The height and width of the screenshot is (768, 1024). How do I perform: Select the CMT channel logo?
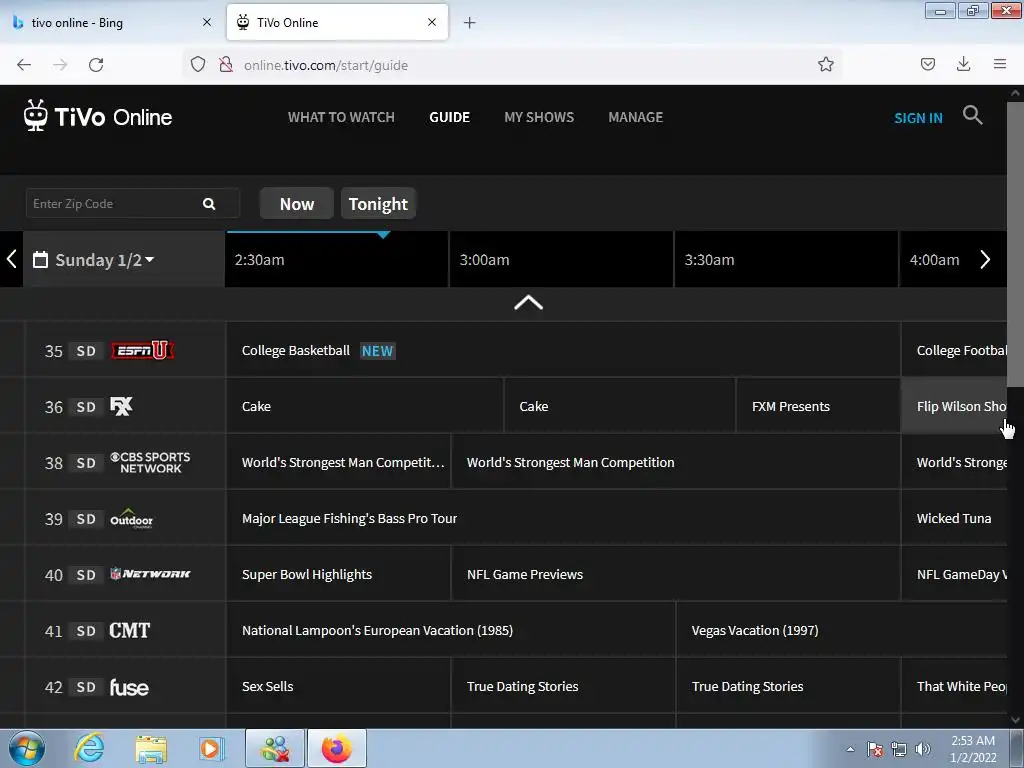pos(129,630)
